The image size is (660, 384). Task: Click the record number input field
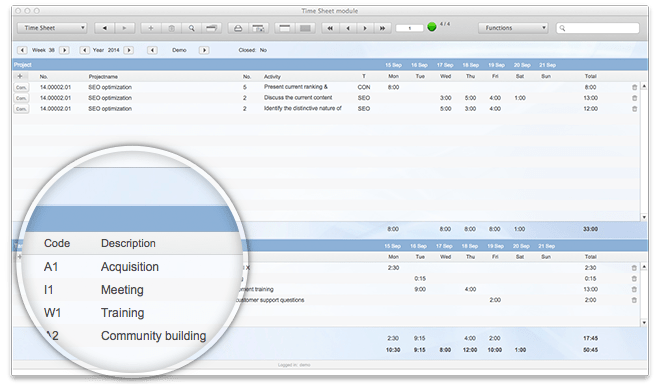click(x=410, y=28)
